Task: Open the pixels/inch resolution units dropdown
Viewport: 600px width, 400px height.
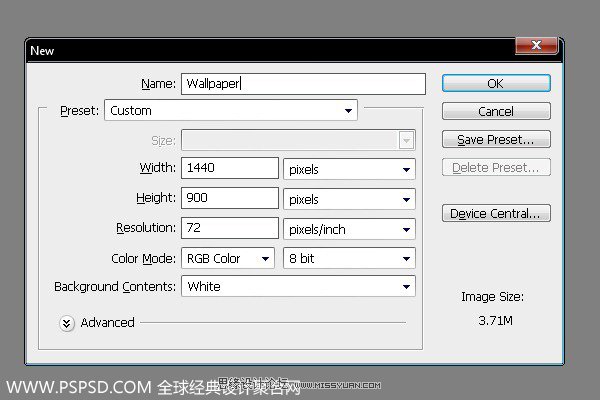Action: [x=349, y=229]
